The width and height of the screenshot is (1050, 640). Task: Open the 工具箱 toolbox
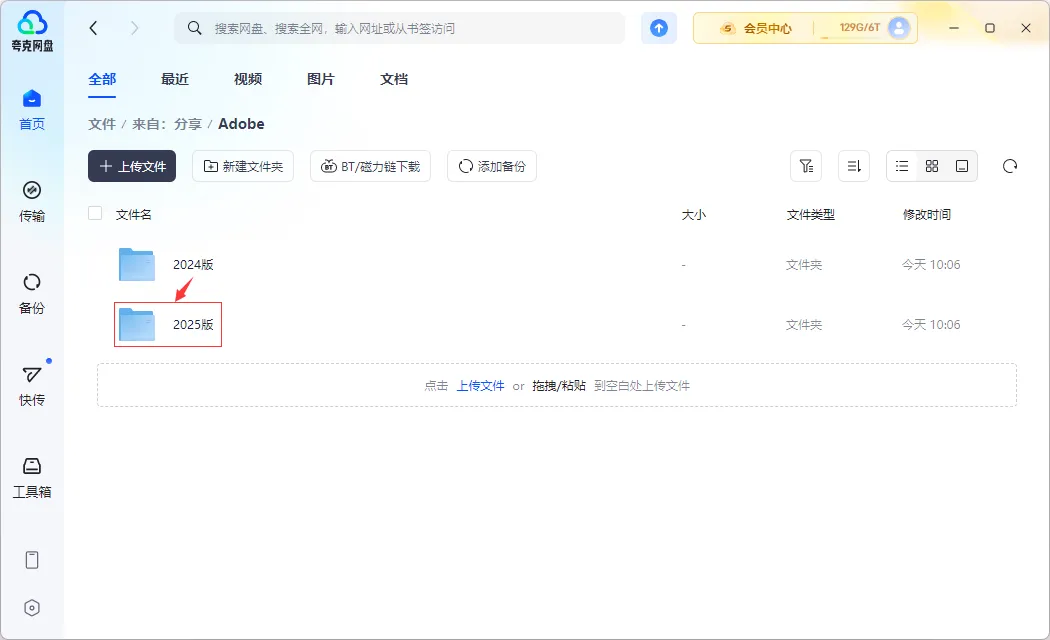point(31,478)
